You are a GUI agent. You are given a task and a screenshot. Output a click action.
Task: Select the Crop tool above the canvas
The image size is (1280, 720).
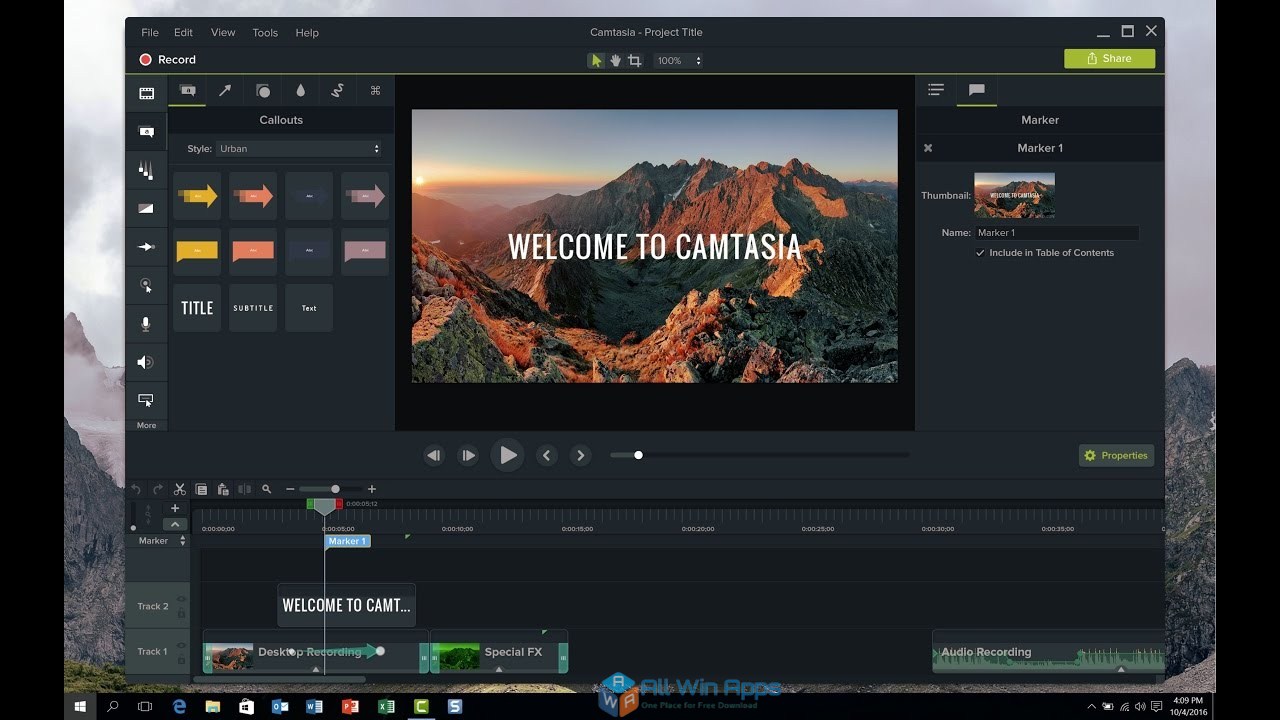(x=634, y=60)
